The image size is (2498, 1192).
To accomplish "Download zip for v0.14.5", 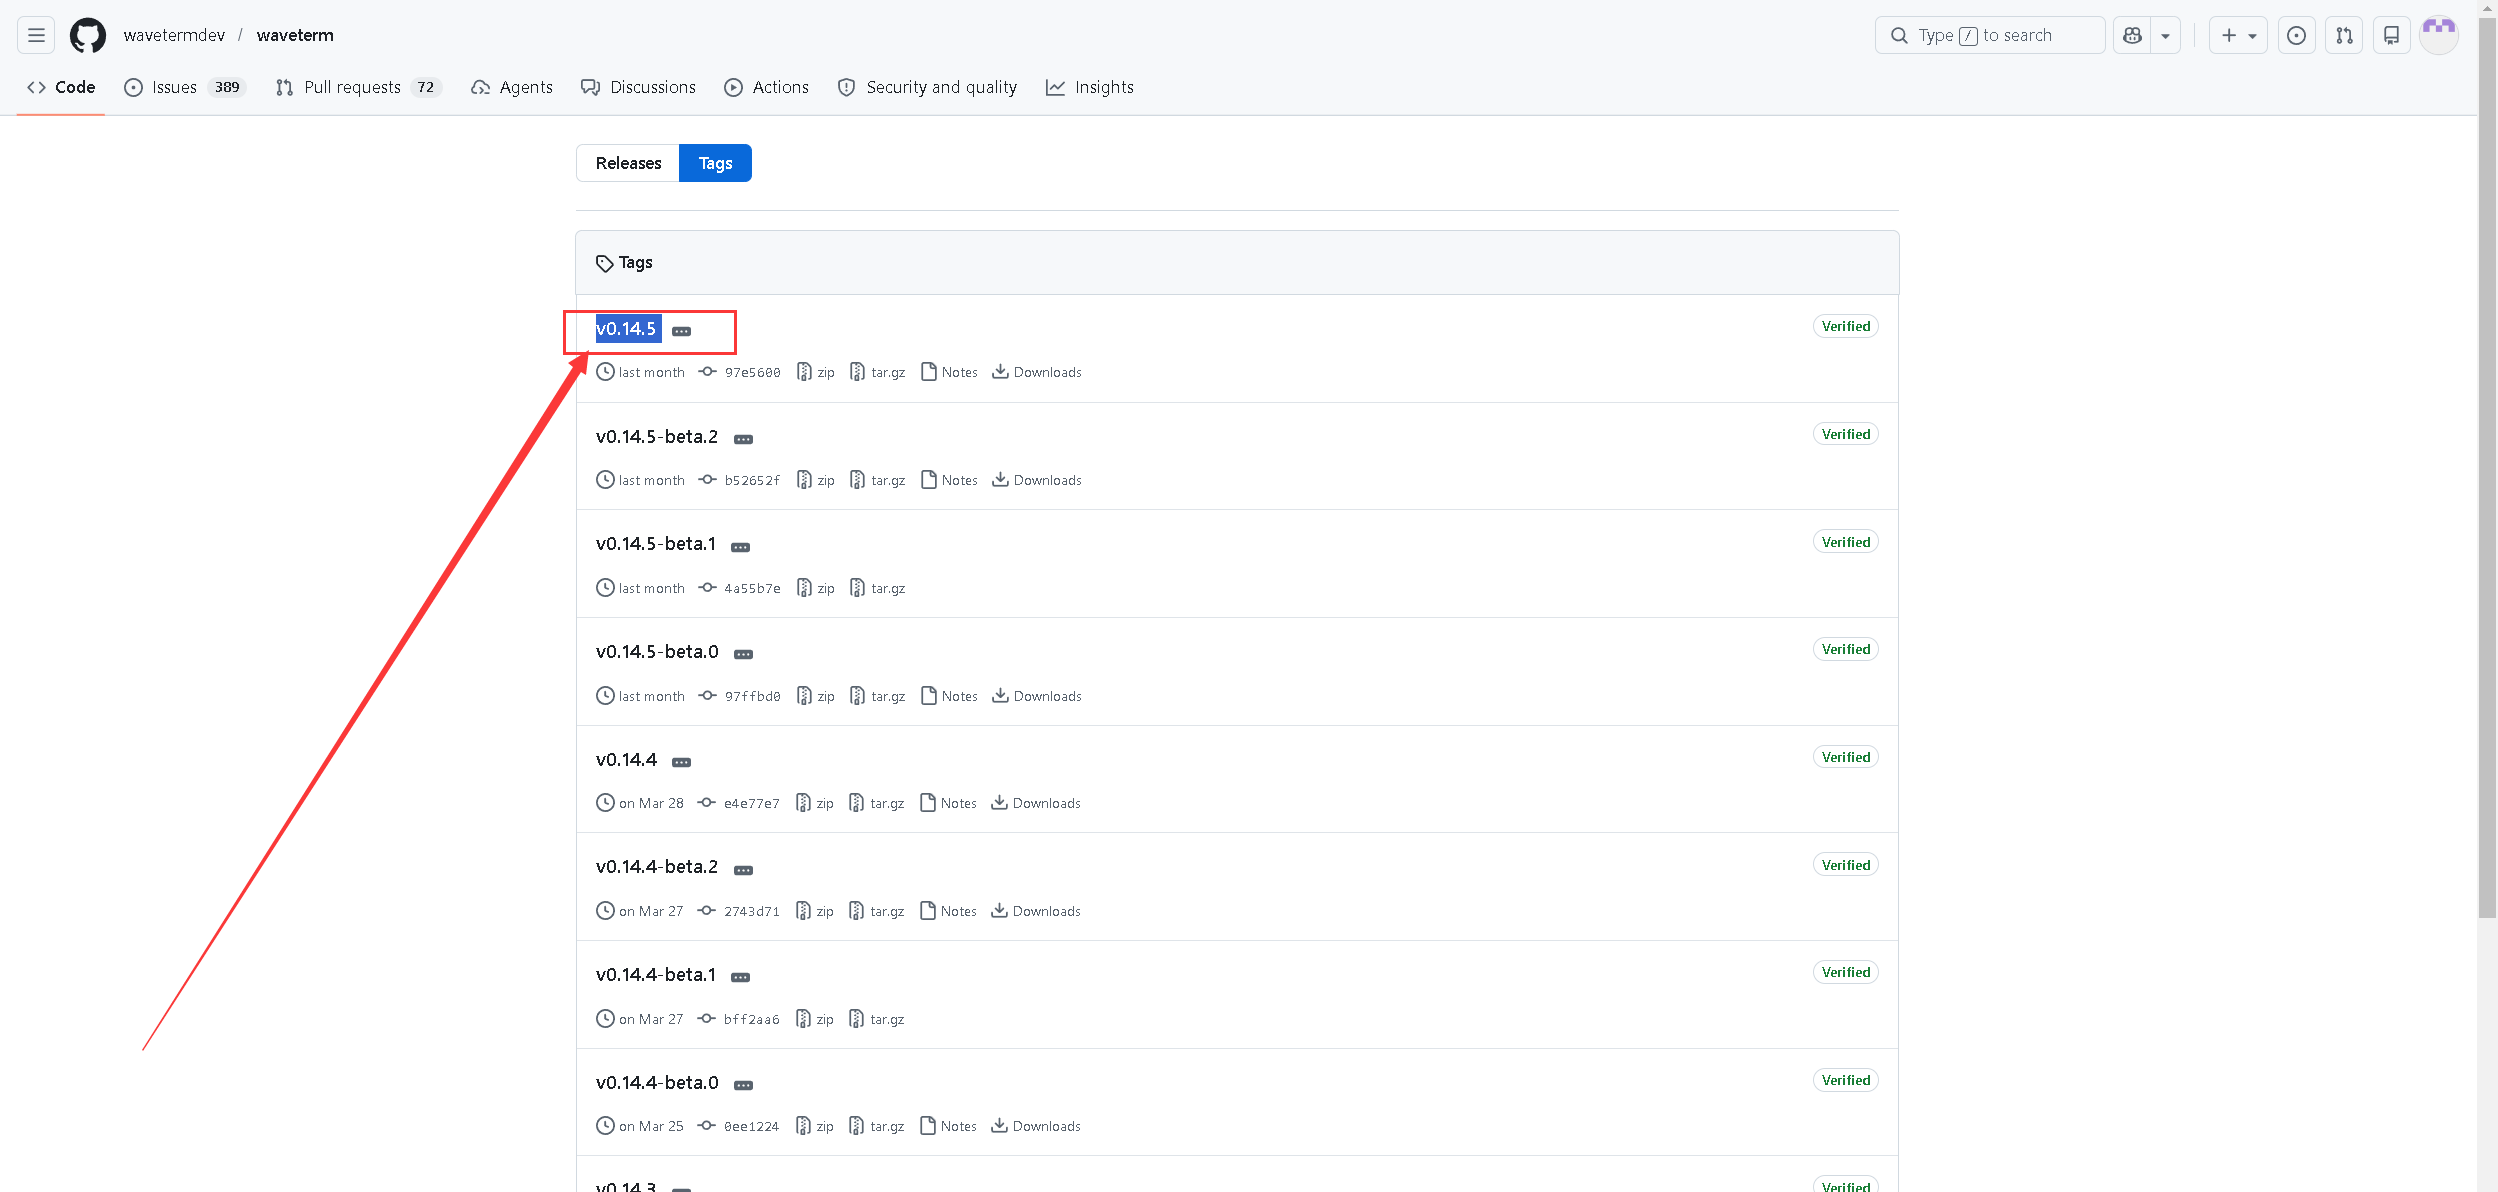I will [x=816, y=372].
